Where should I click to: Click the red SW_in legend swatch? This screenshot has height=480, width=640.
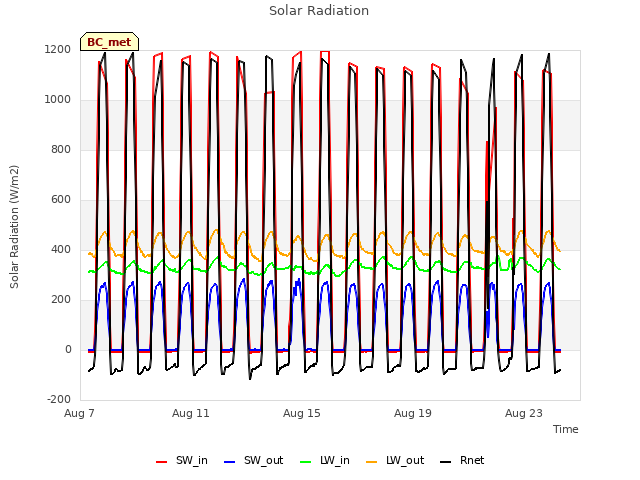click(162, 462)
